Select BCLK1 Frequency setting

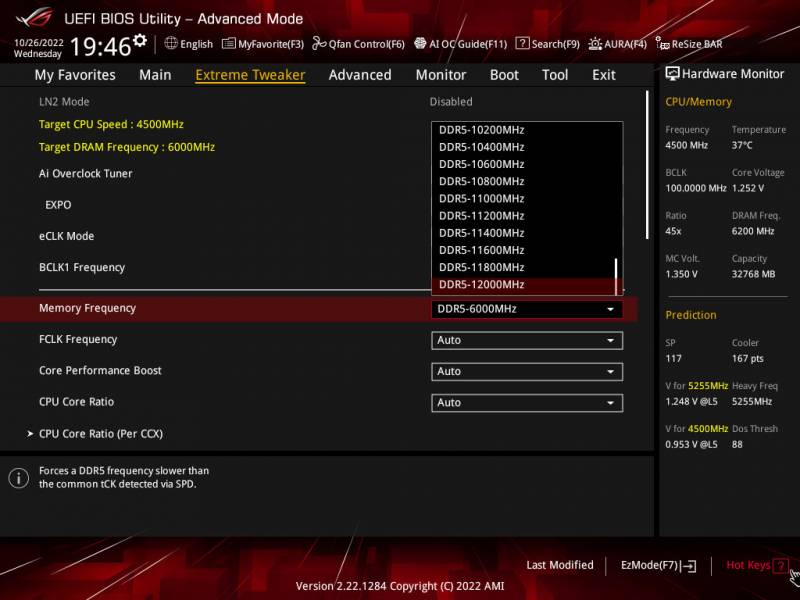[82, 267]
